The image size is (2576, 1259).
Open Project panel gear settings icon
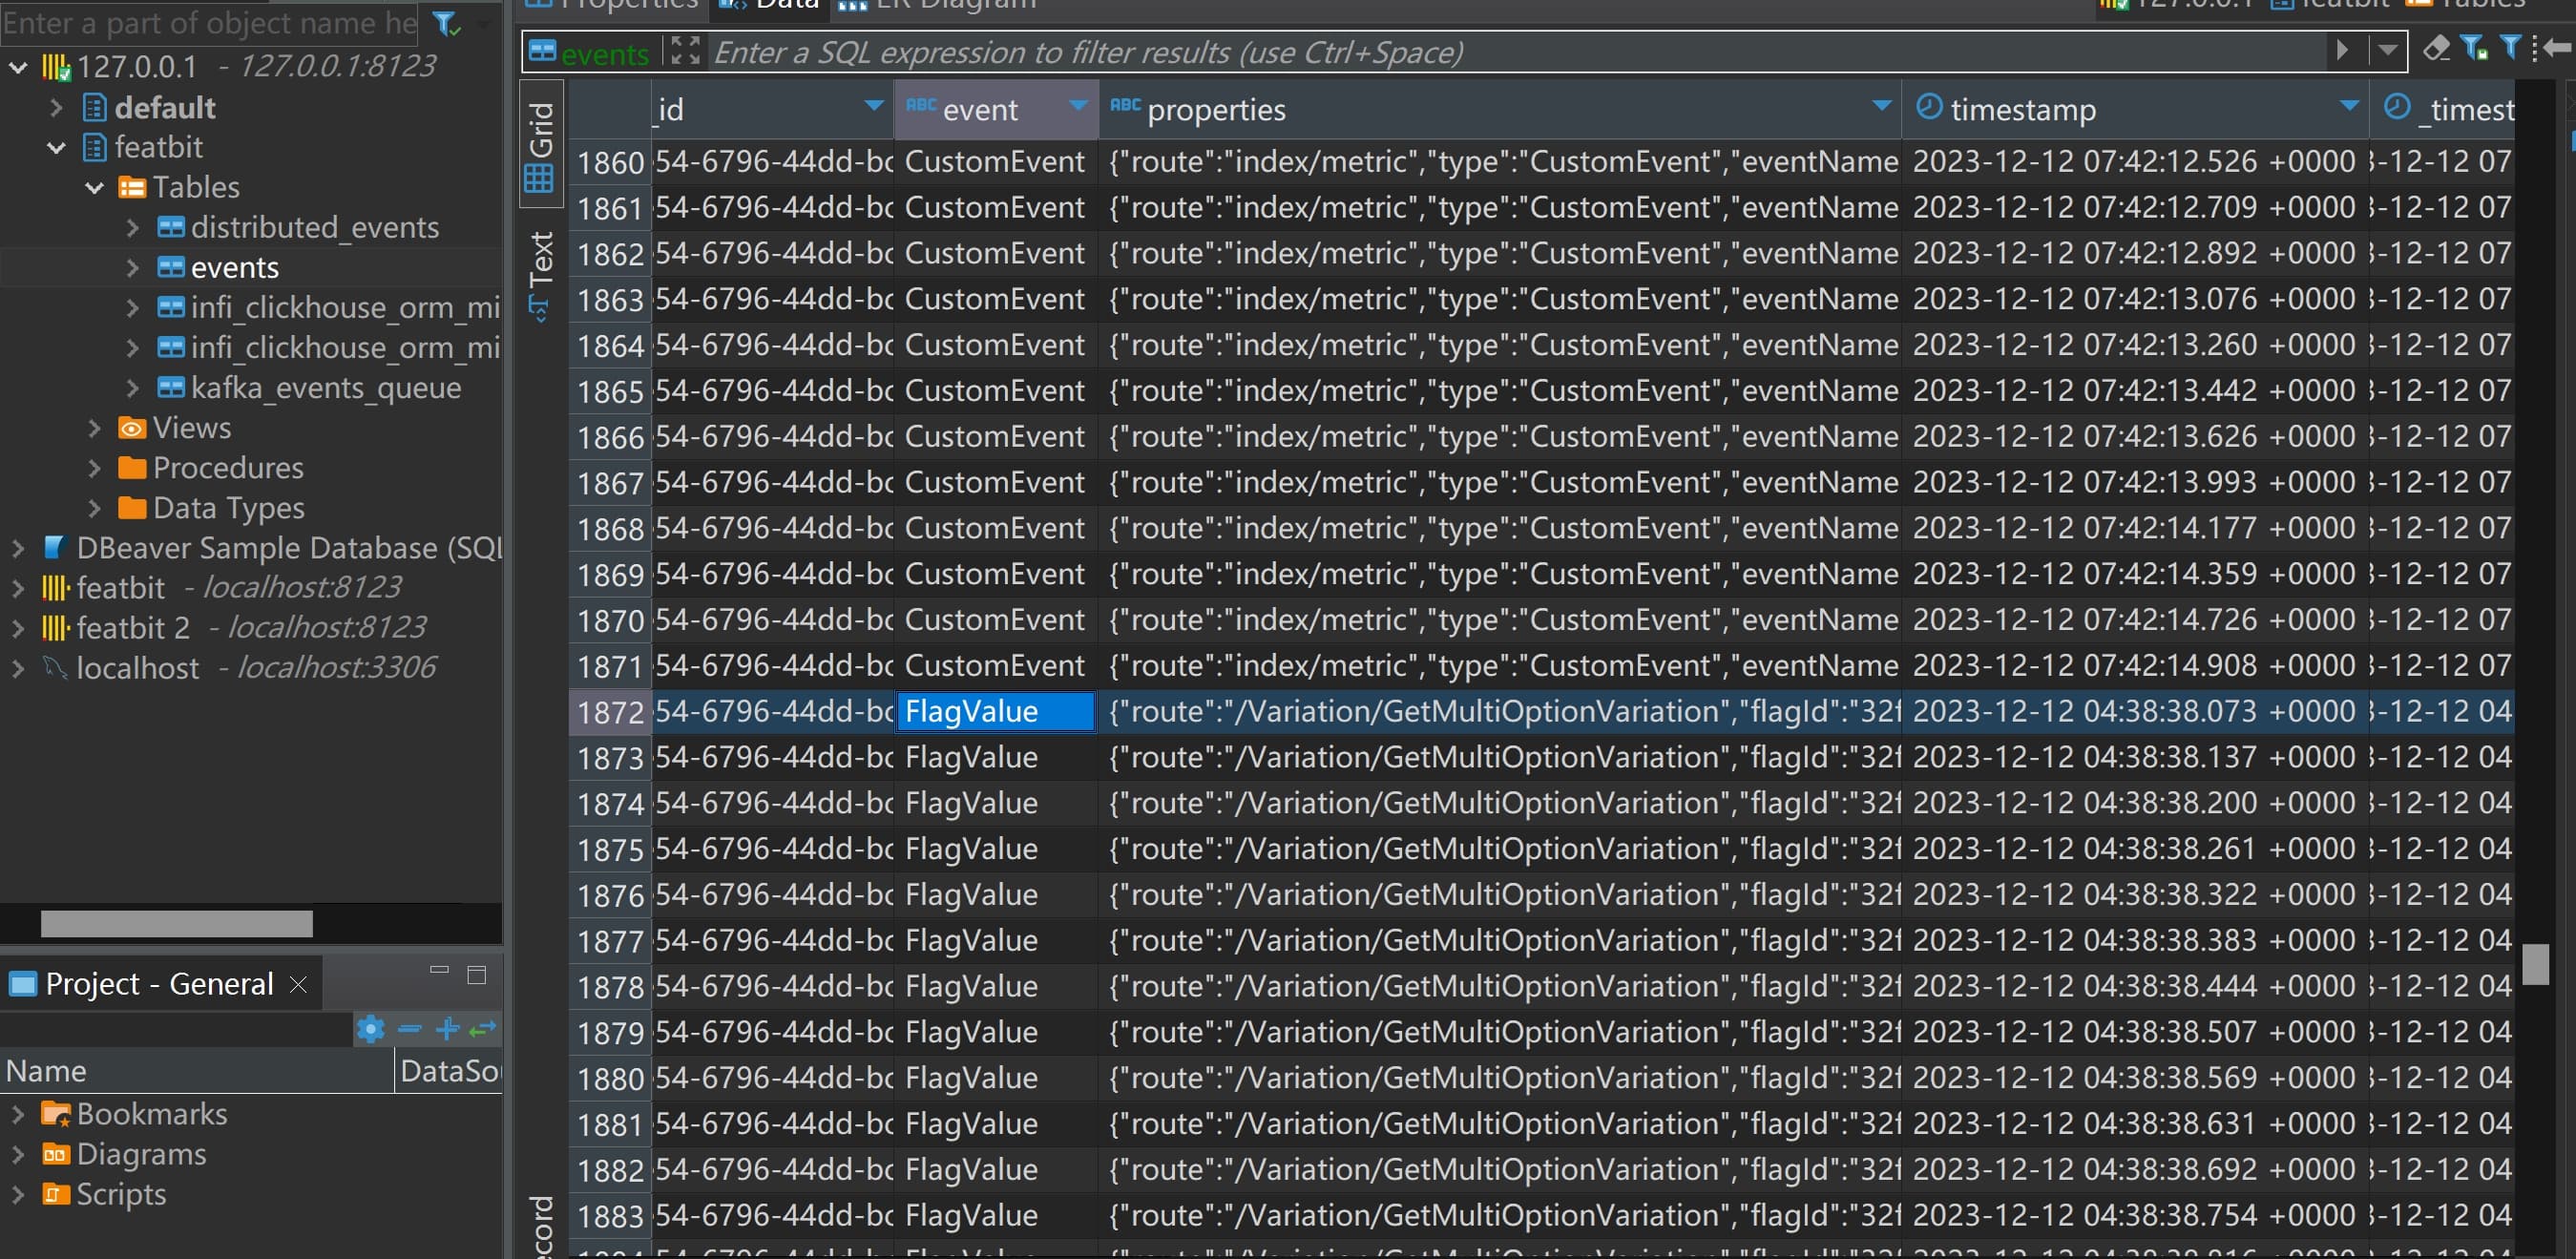coord(370,1028)
